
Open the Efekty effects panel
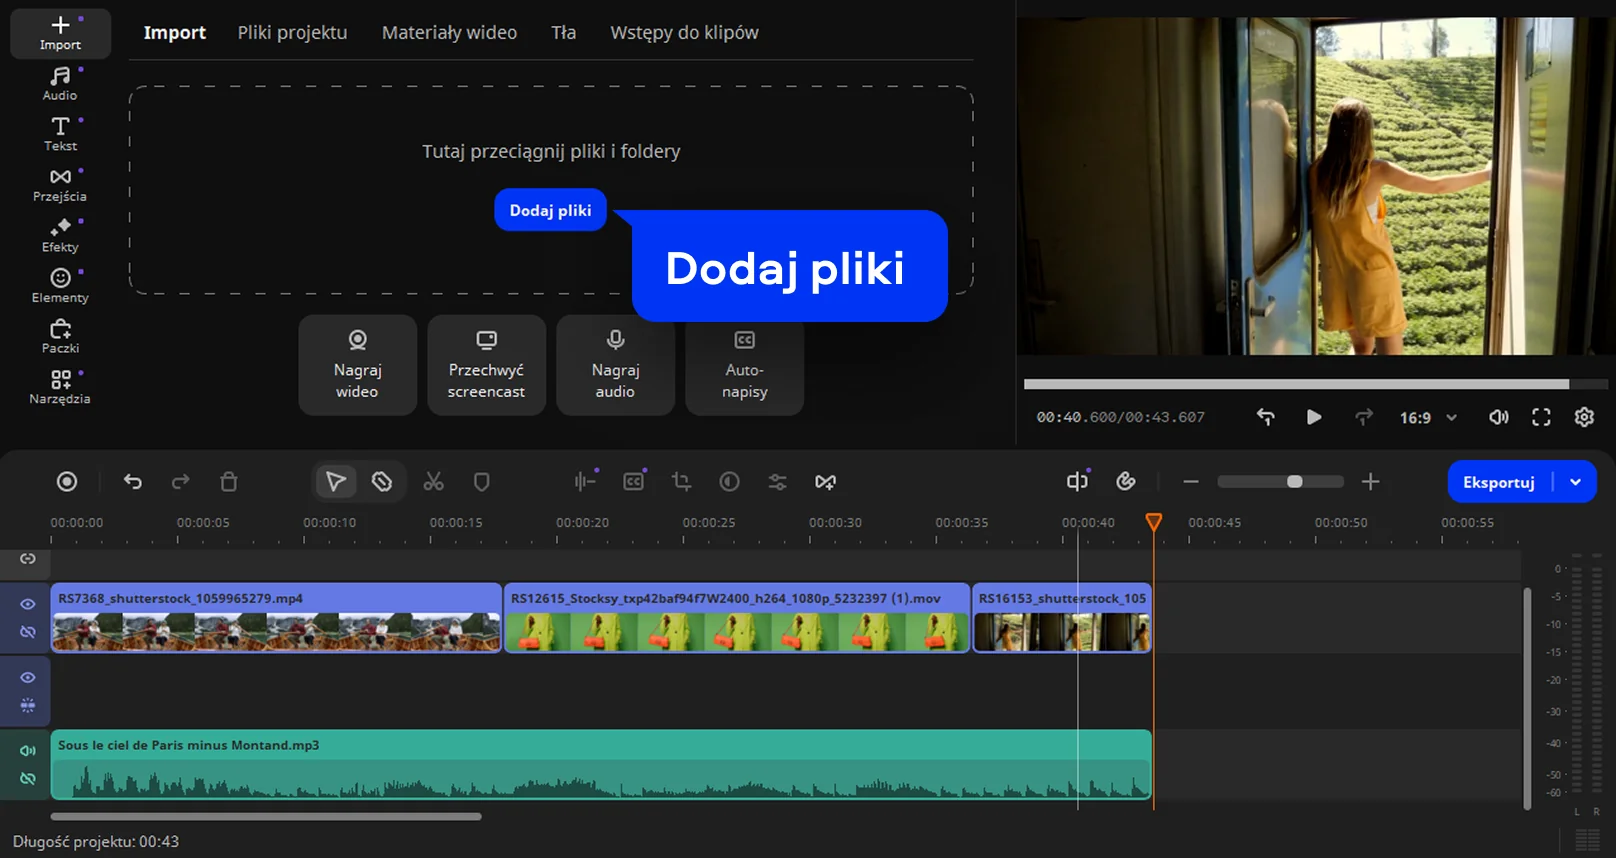[x=60, y=235]
